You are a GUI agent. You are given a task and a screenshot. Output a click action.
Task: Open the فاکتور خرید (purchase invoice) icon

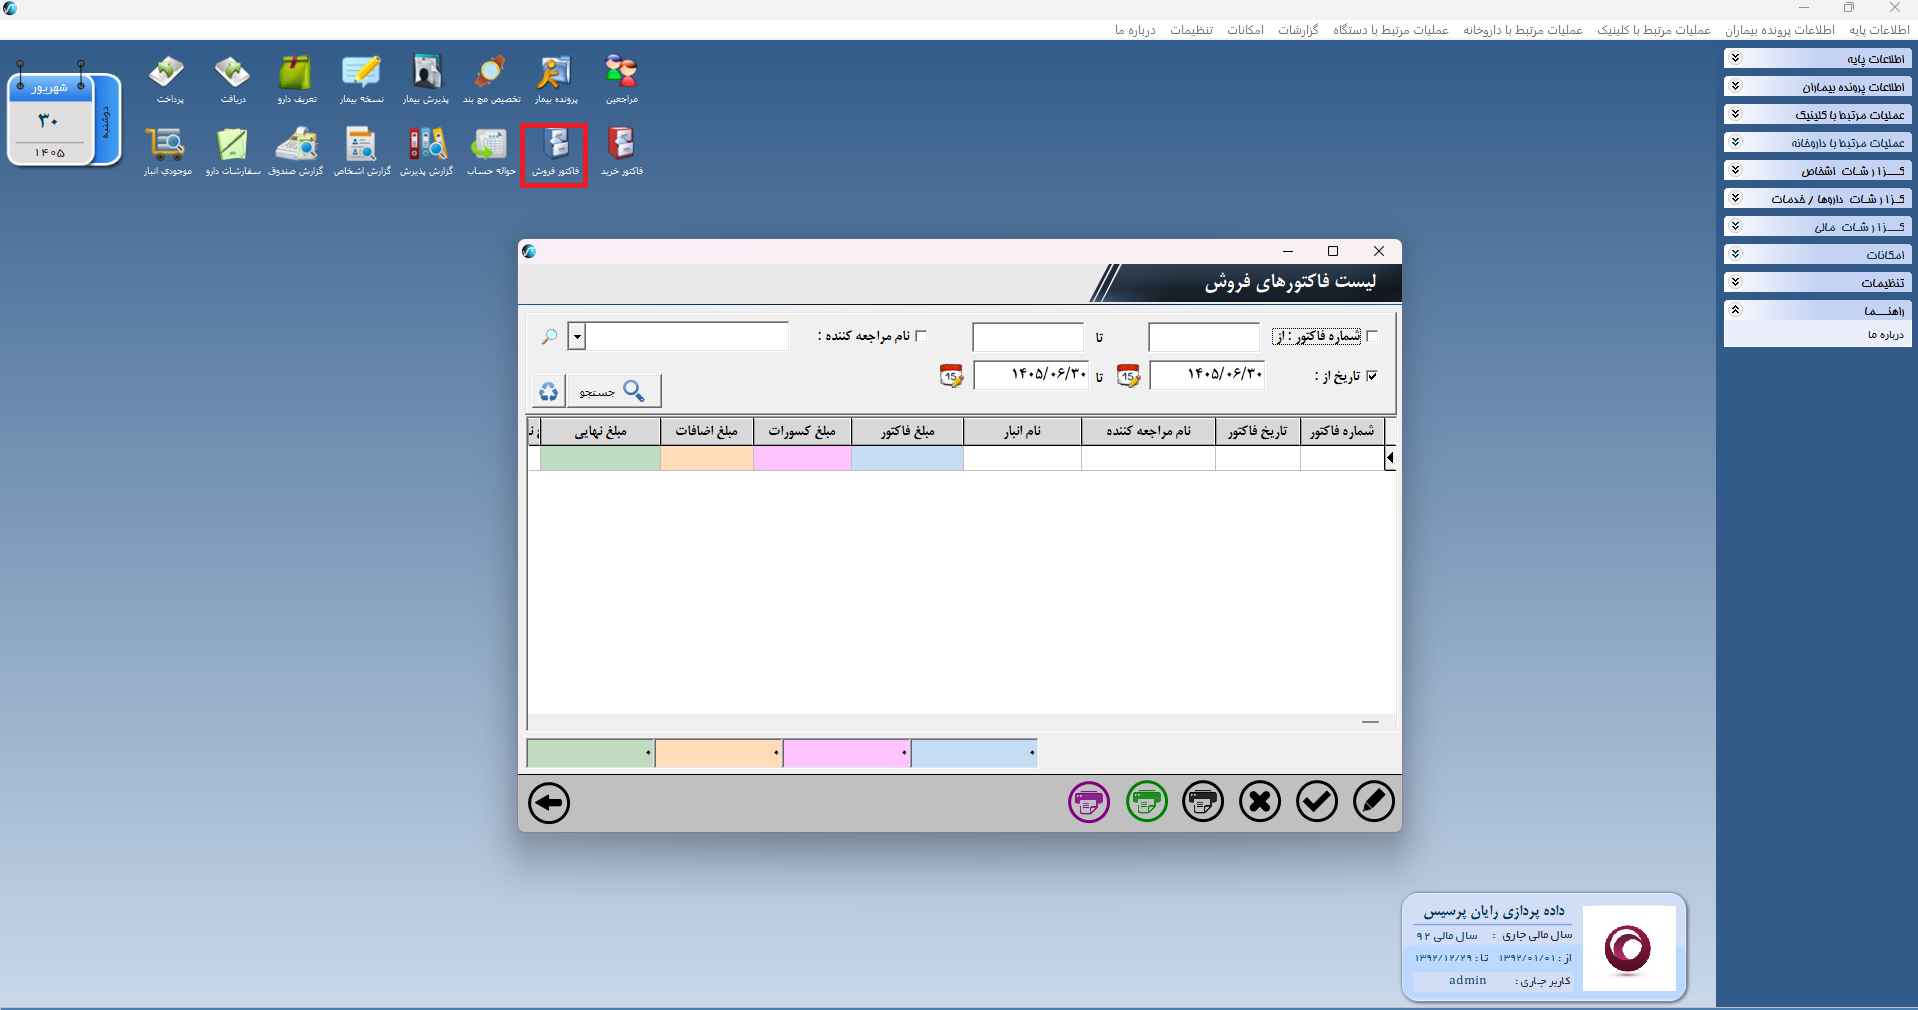pos(621,152)
